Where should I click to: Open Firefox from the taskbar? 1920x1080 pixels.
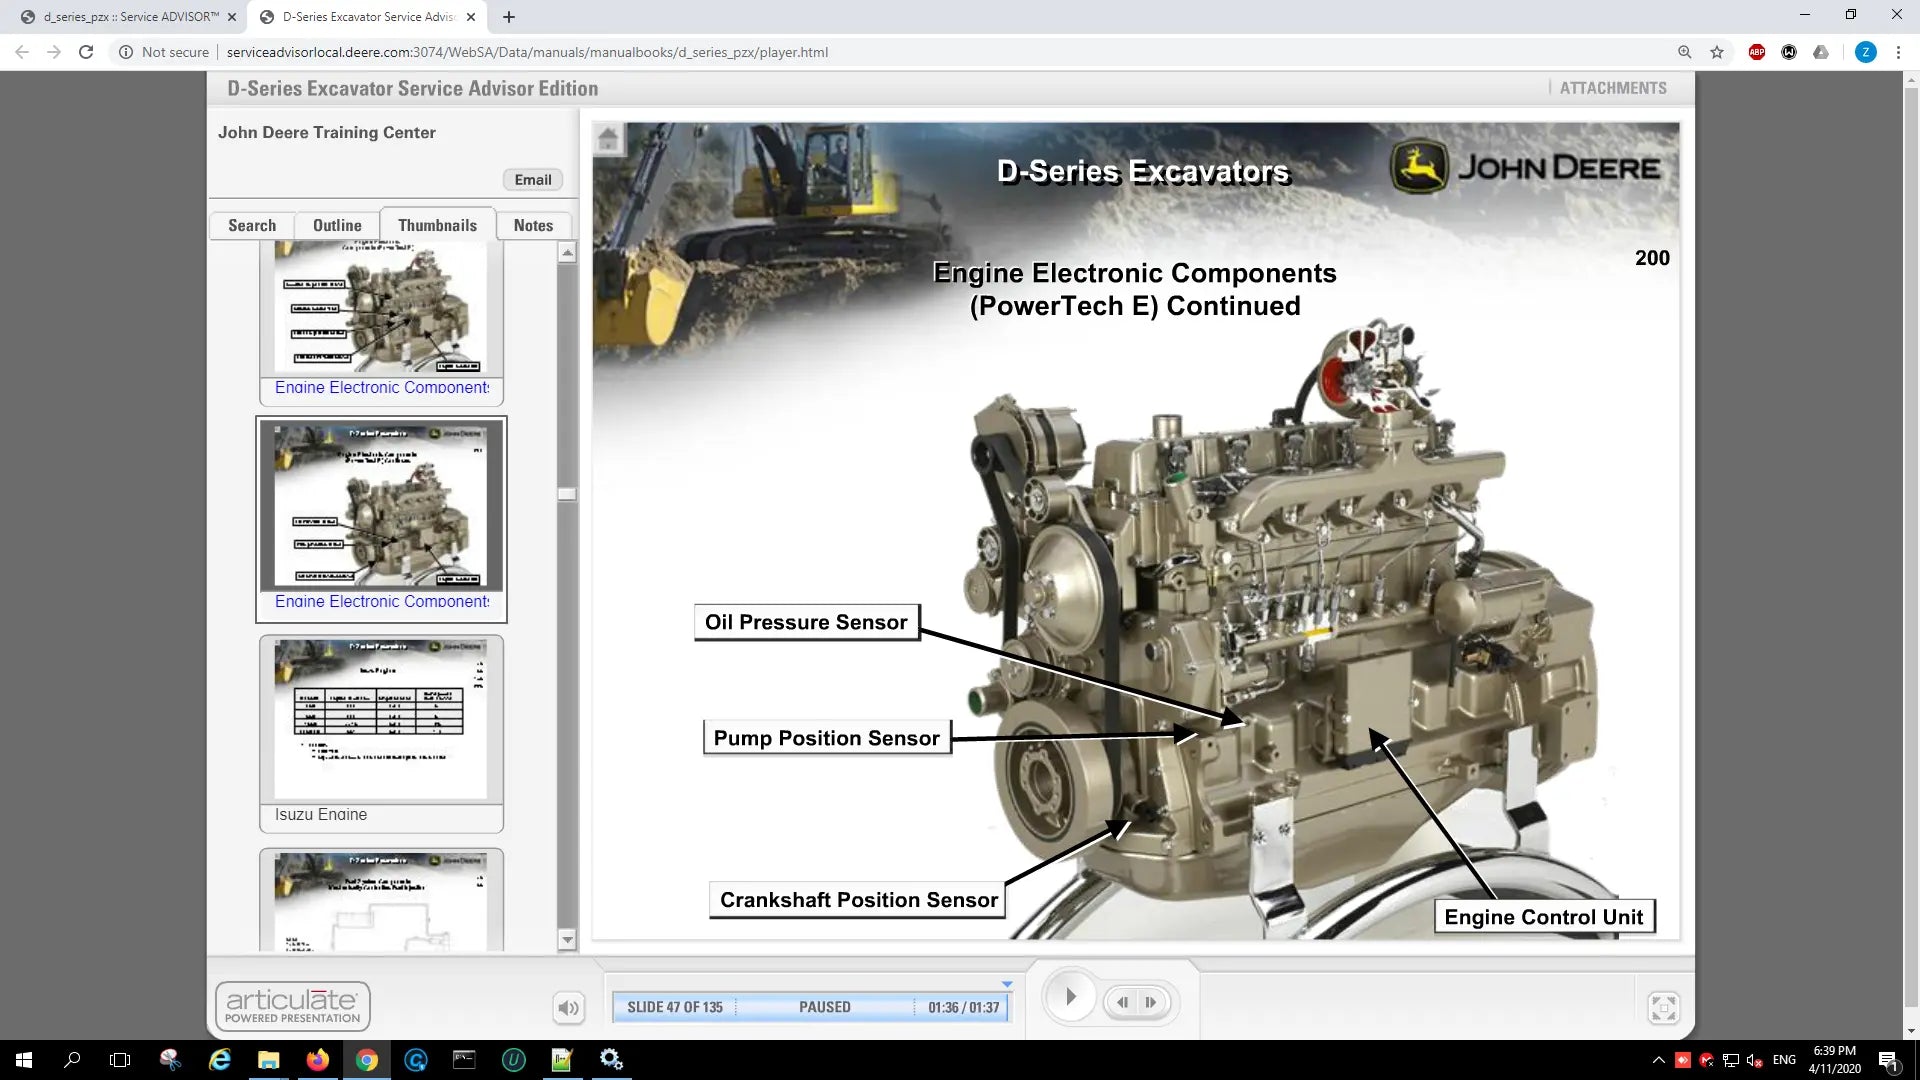pyautogui.click(x=318, y=1060)
